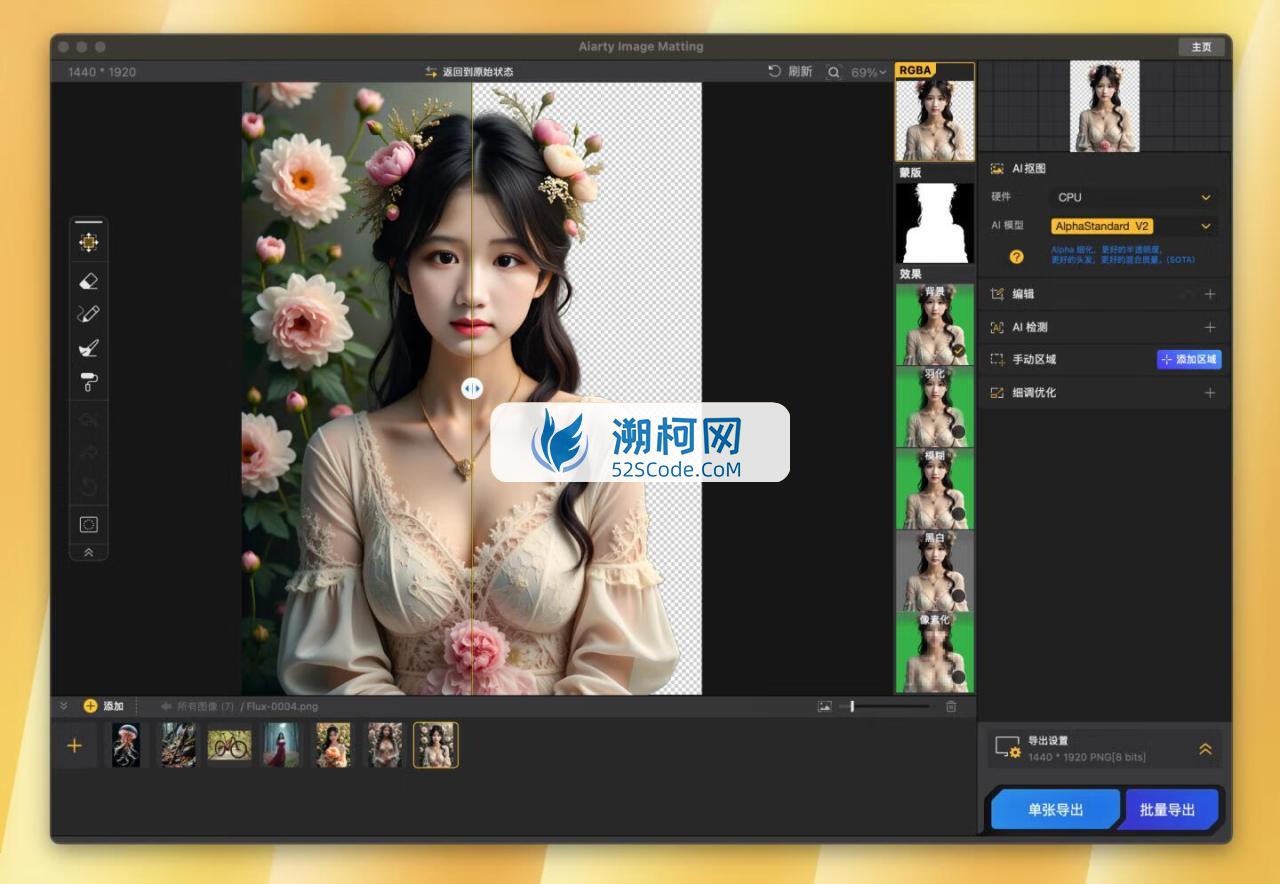The height and width of the screenshot is (884, 1280).
Task: Toggle the check mark on 背景 effect
Action: point(958,350)
